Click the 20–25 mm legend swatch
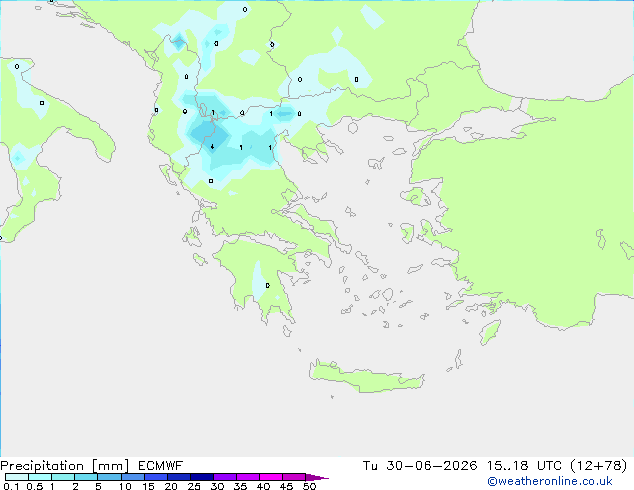The image size is (634, 490). click(x=179, y=477)
